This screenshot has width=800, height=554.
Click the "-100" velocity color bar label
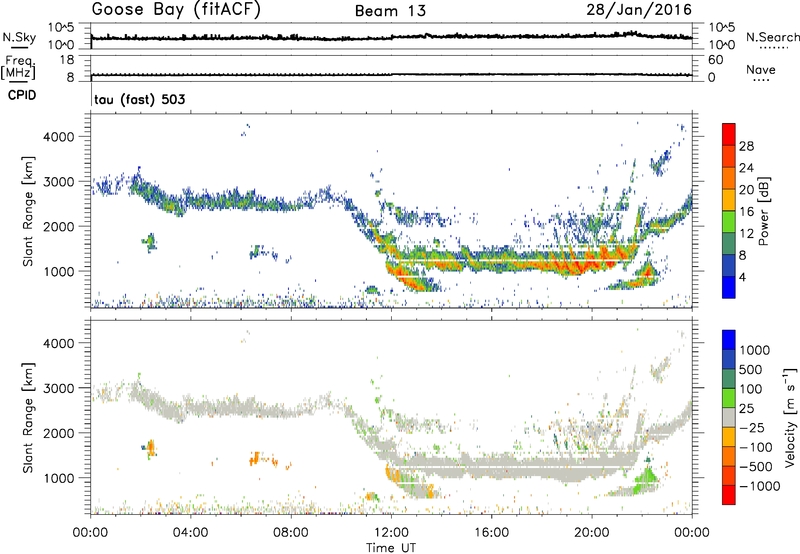pyautogui.click(x=755, y=447)
